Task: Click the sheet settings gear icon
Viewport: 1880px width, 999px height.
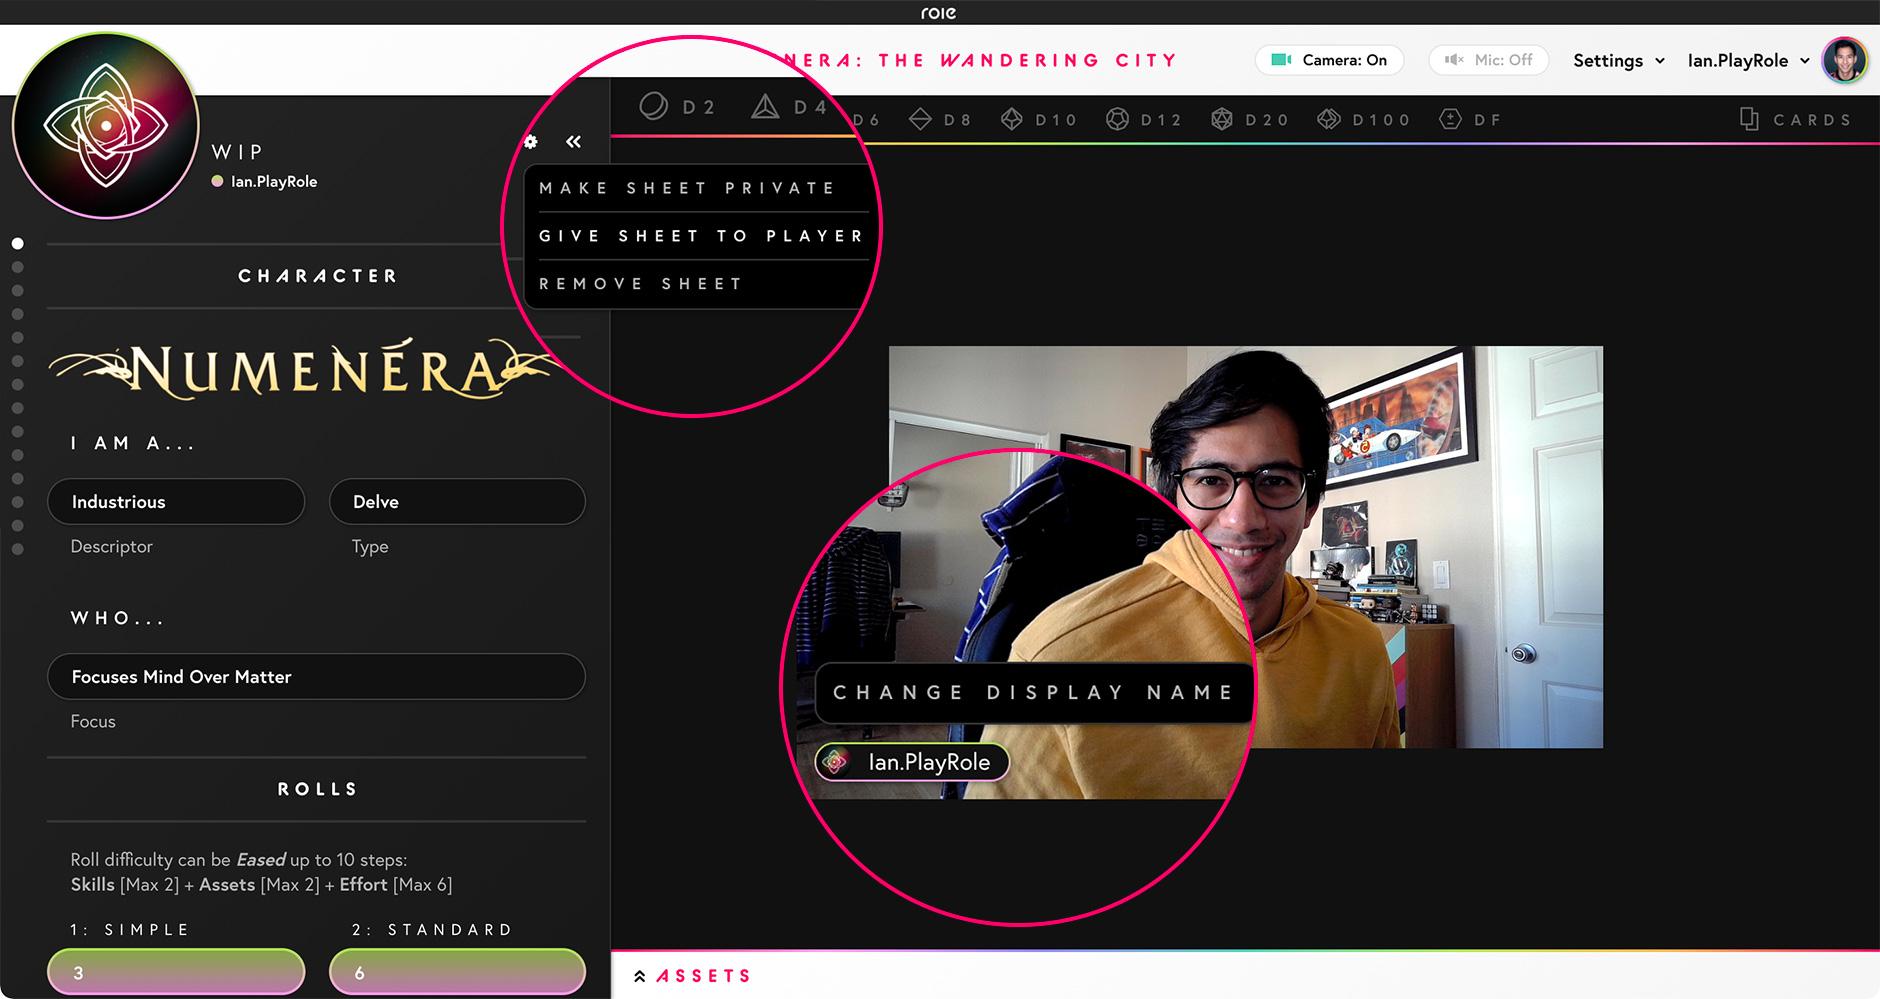Action: click(x=531, y=142)
